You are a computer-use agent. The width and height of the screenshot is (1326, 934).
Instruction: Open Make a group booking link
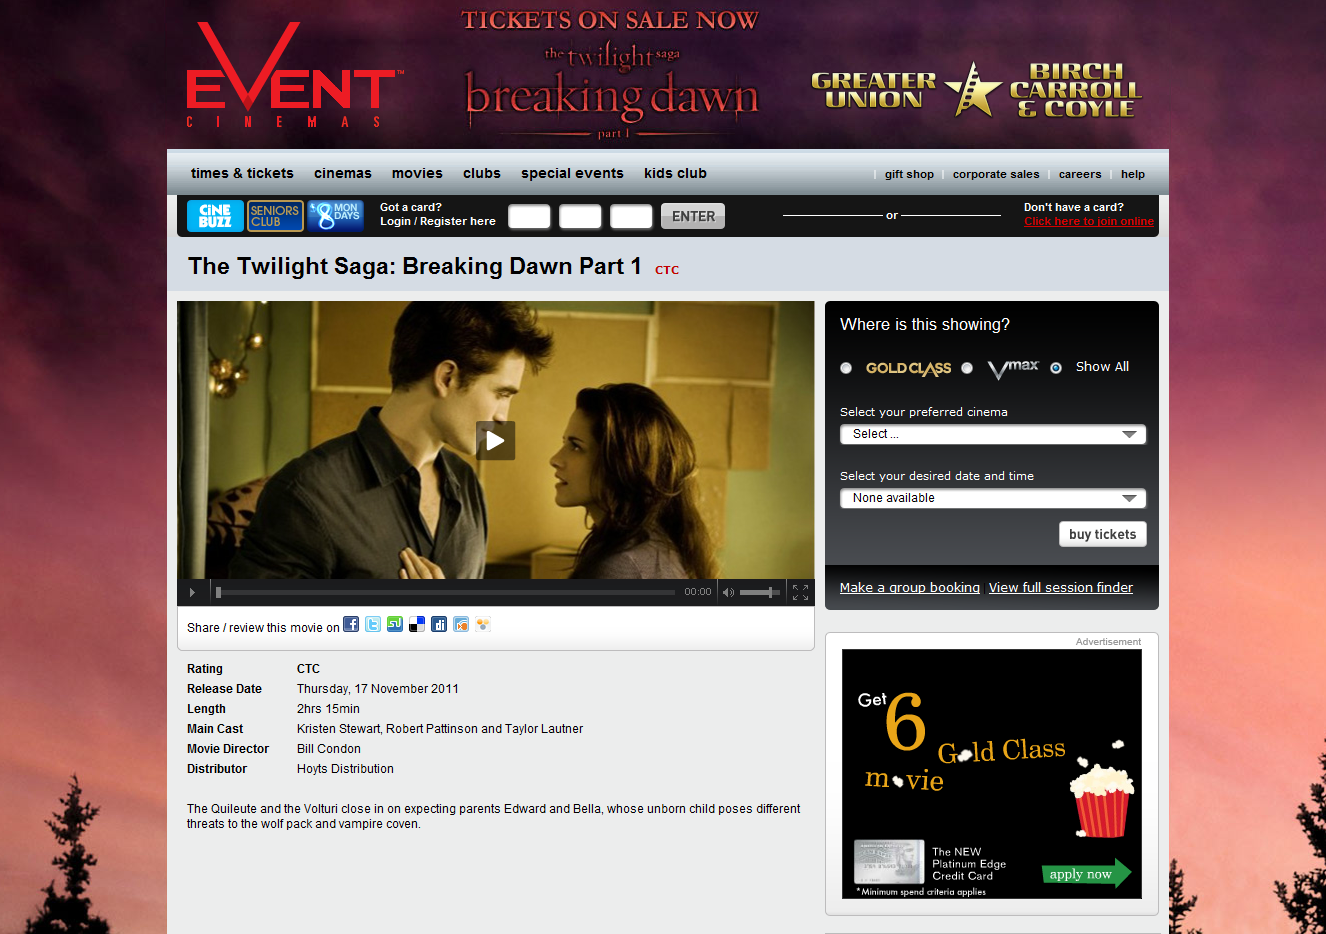[910, 587]
